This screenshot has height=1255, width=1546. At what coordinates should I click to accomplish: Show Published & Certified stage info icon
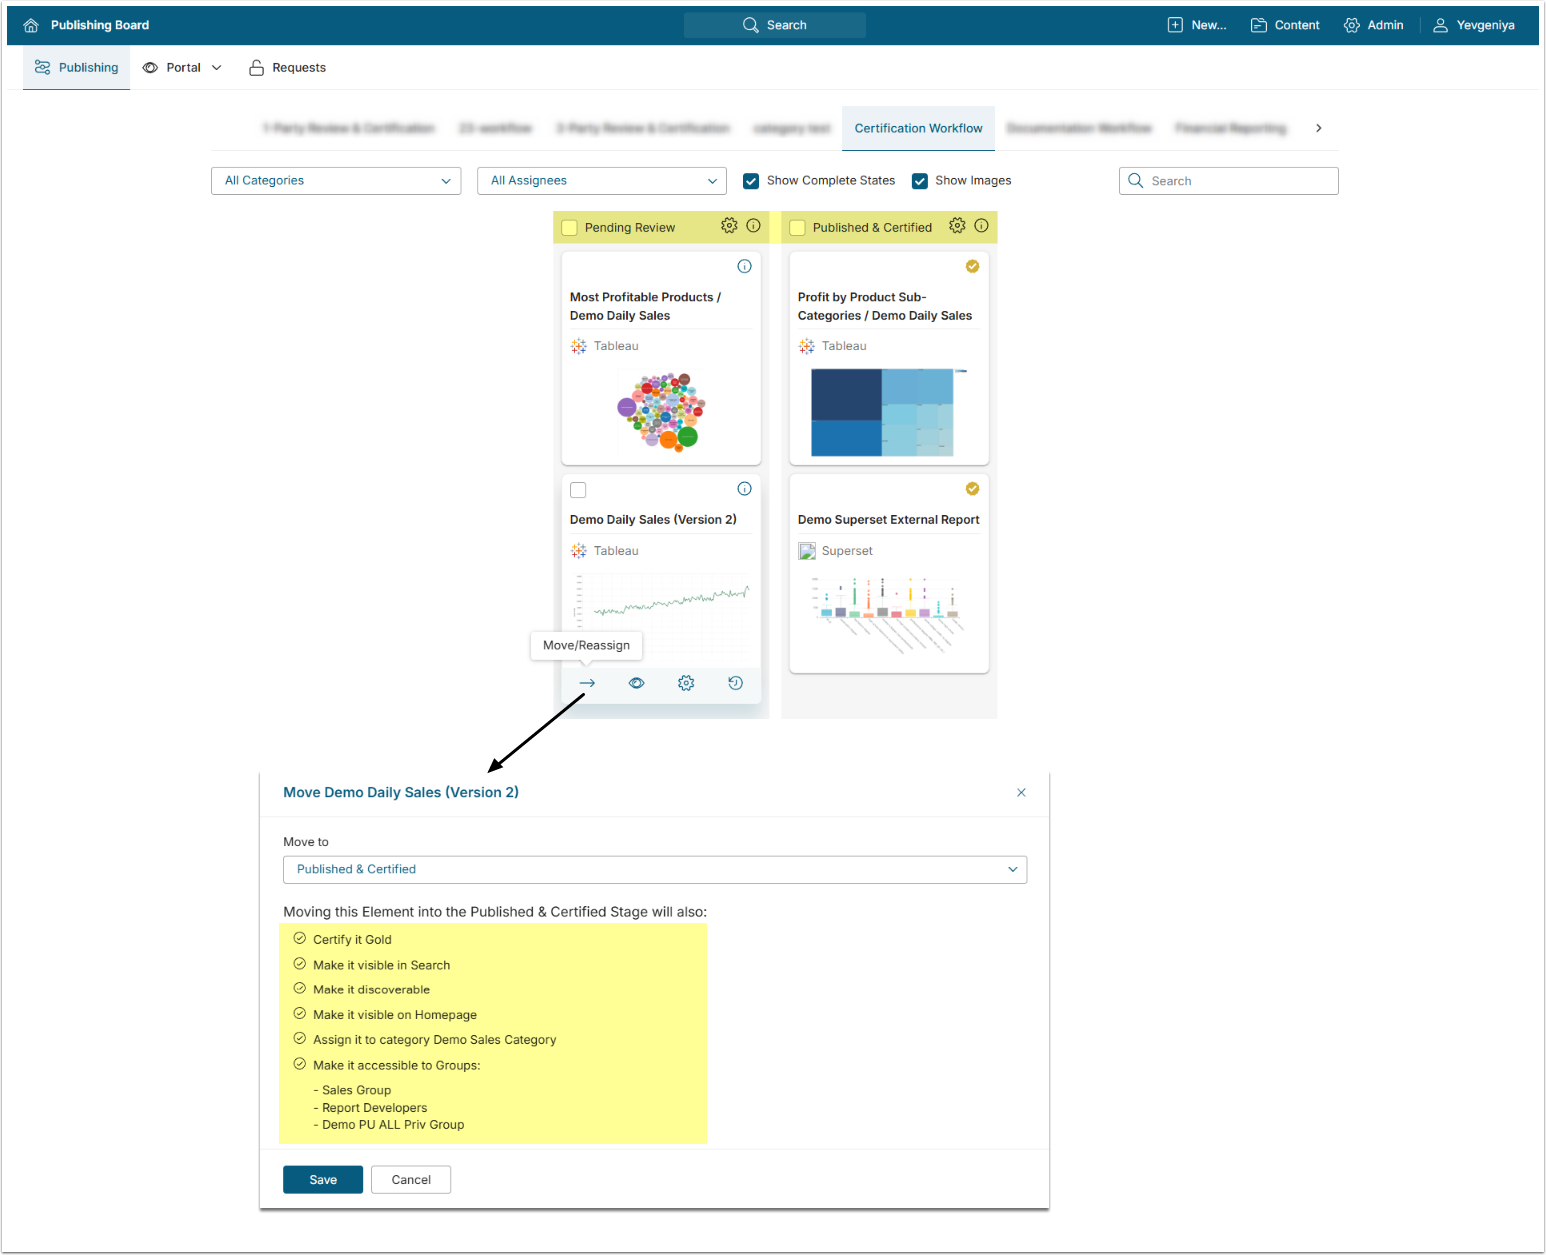click(982, 226)
